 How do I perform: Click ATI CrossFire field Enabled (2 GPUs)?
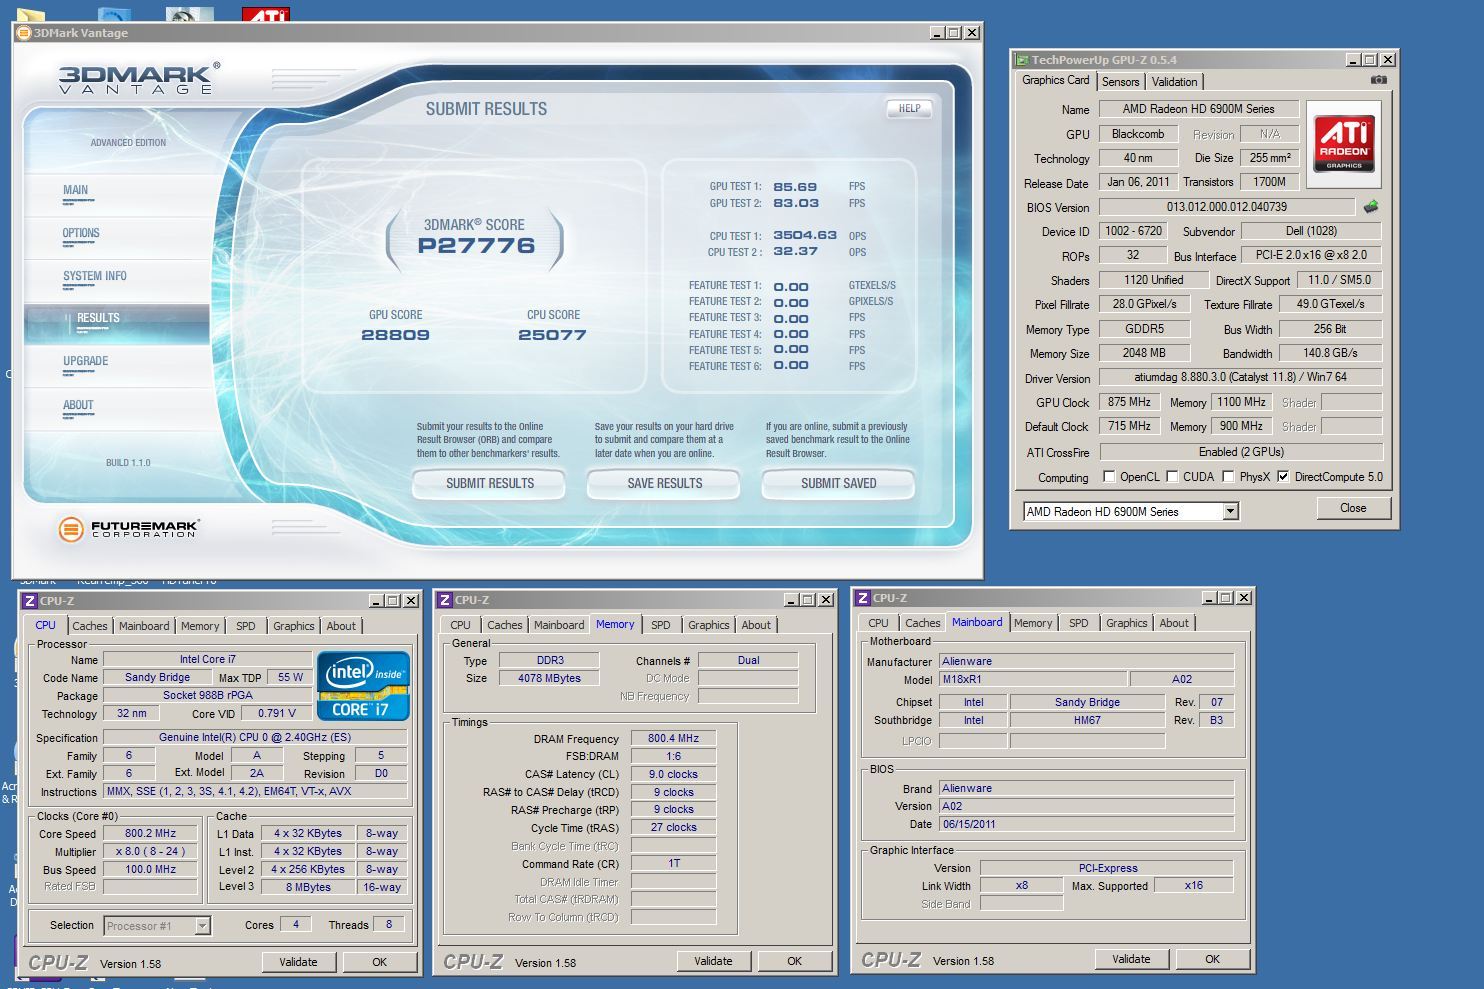pos(1240,452)
